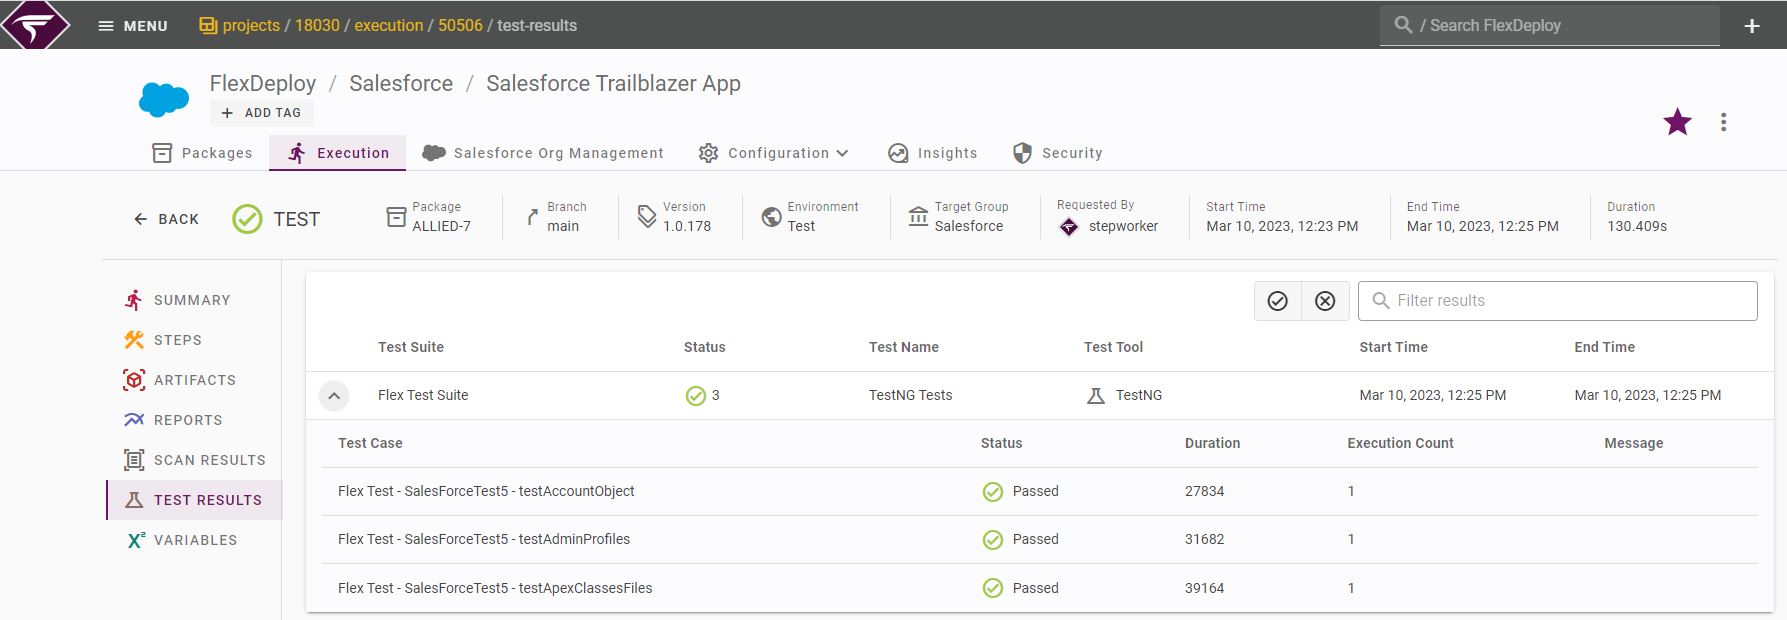Sort by Test Suite column header
Screen dimensions: 1787x620
click(411, 347)
